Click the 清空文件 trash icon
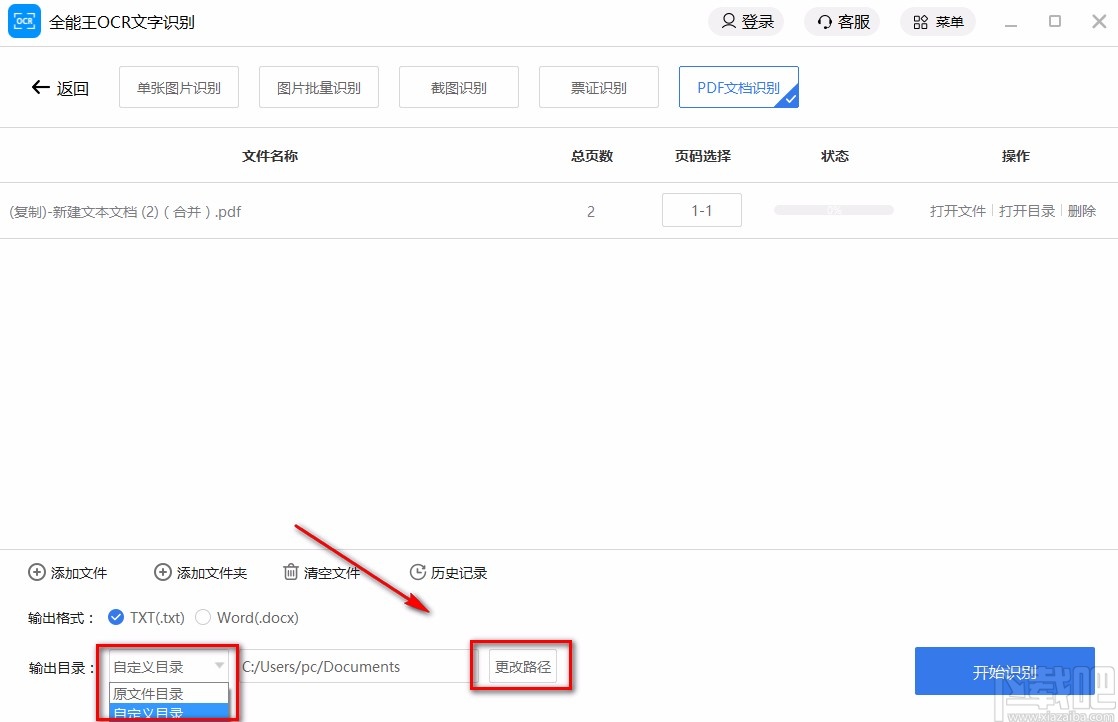 point(290,572)
